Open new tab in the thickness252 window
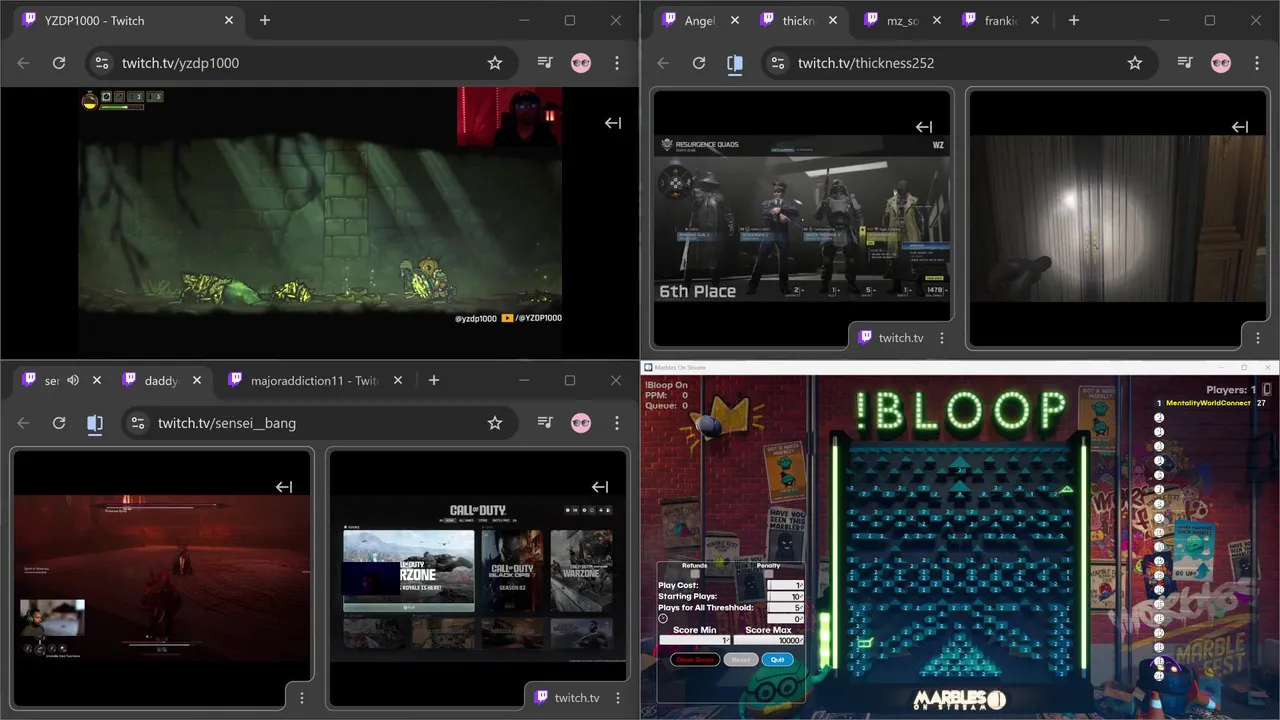The height and width of the screenshot is (720, 1280). tap(1073, 20)
